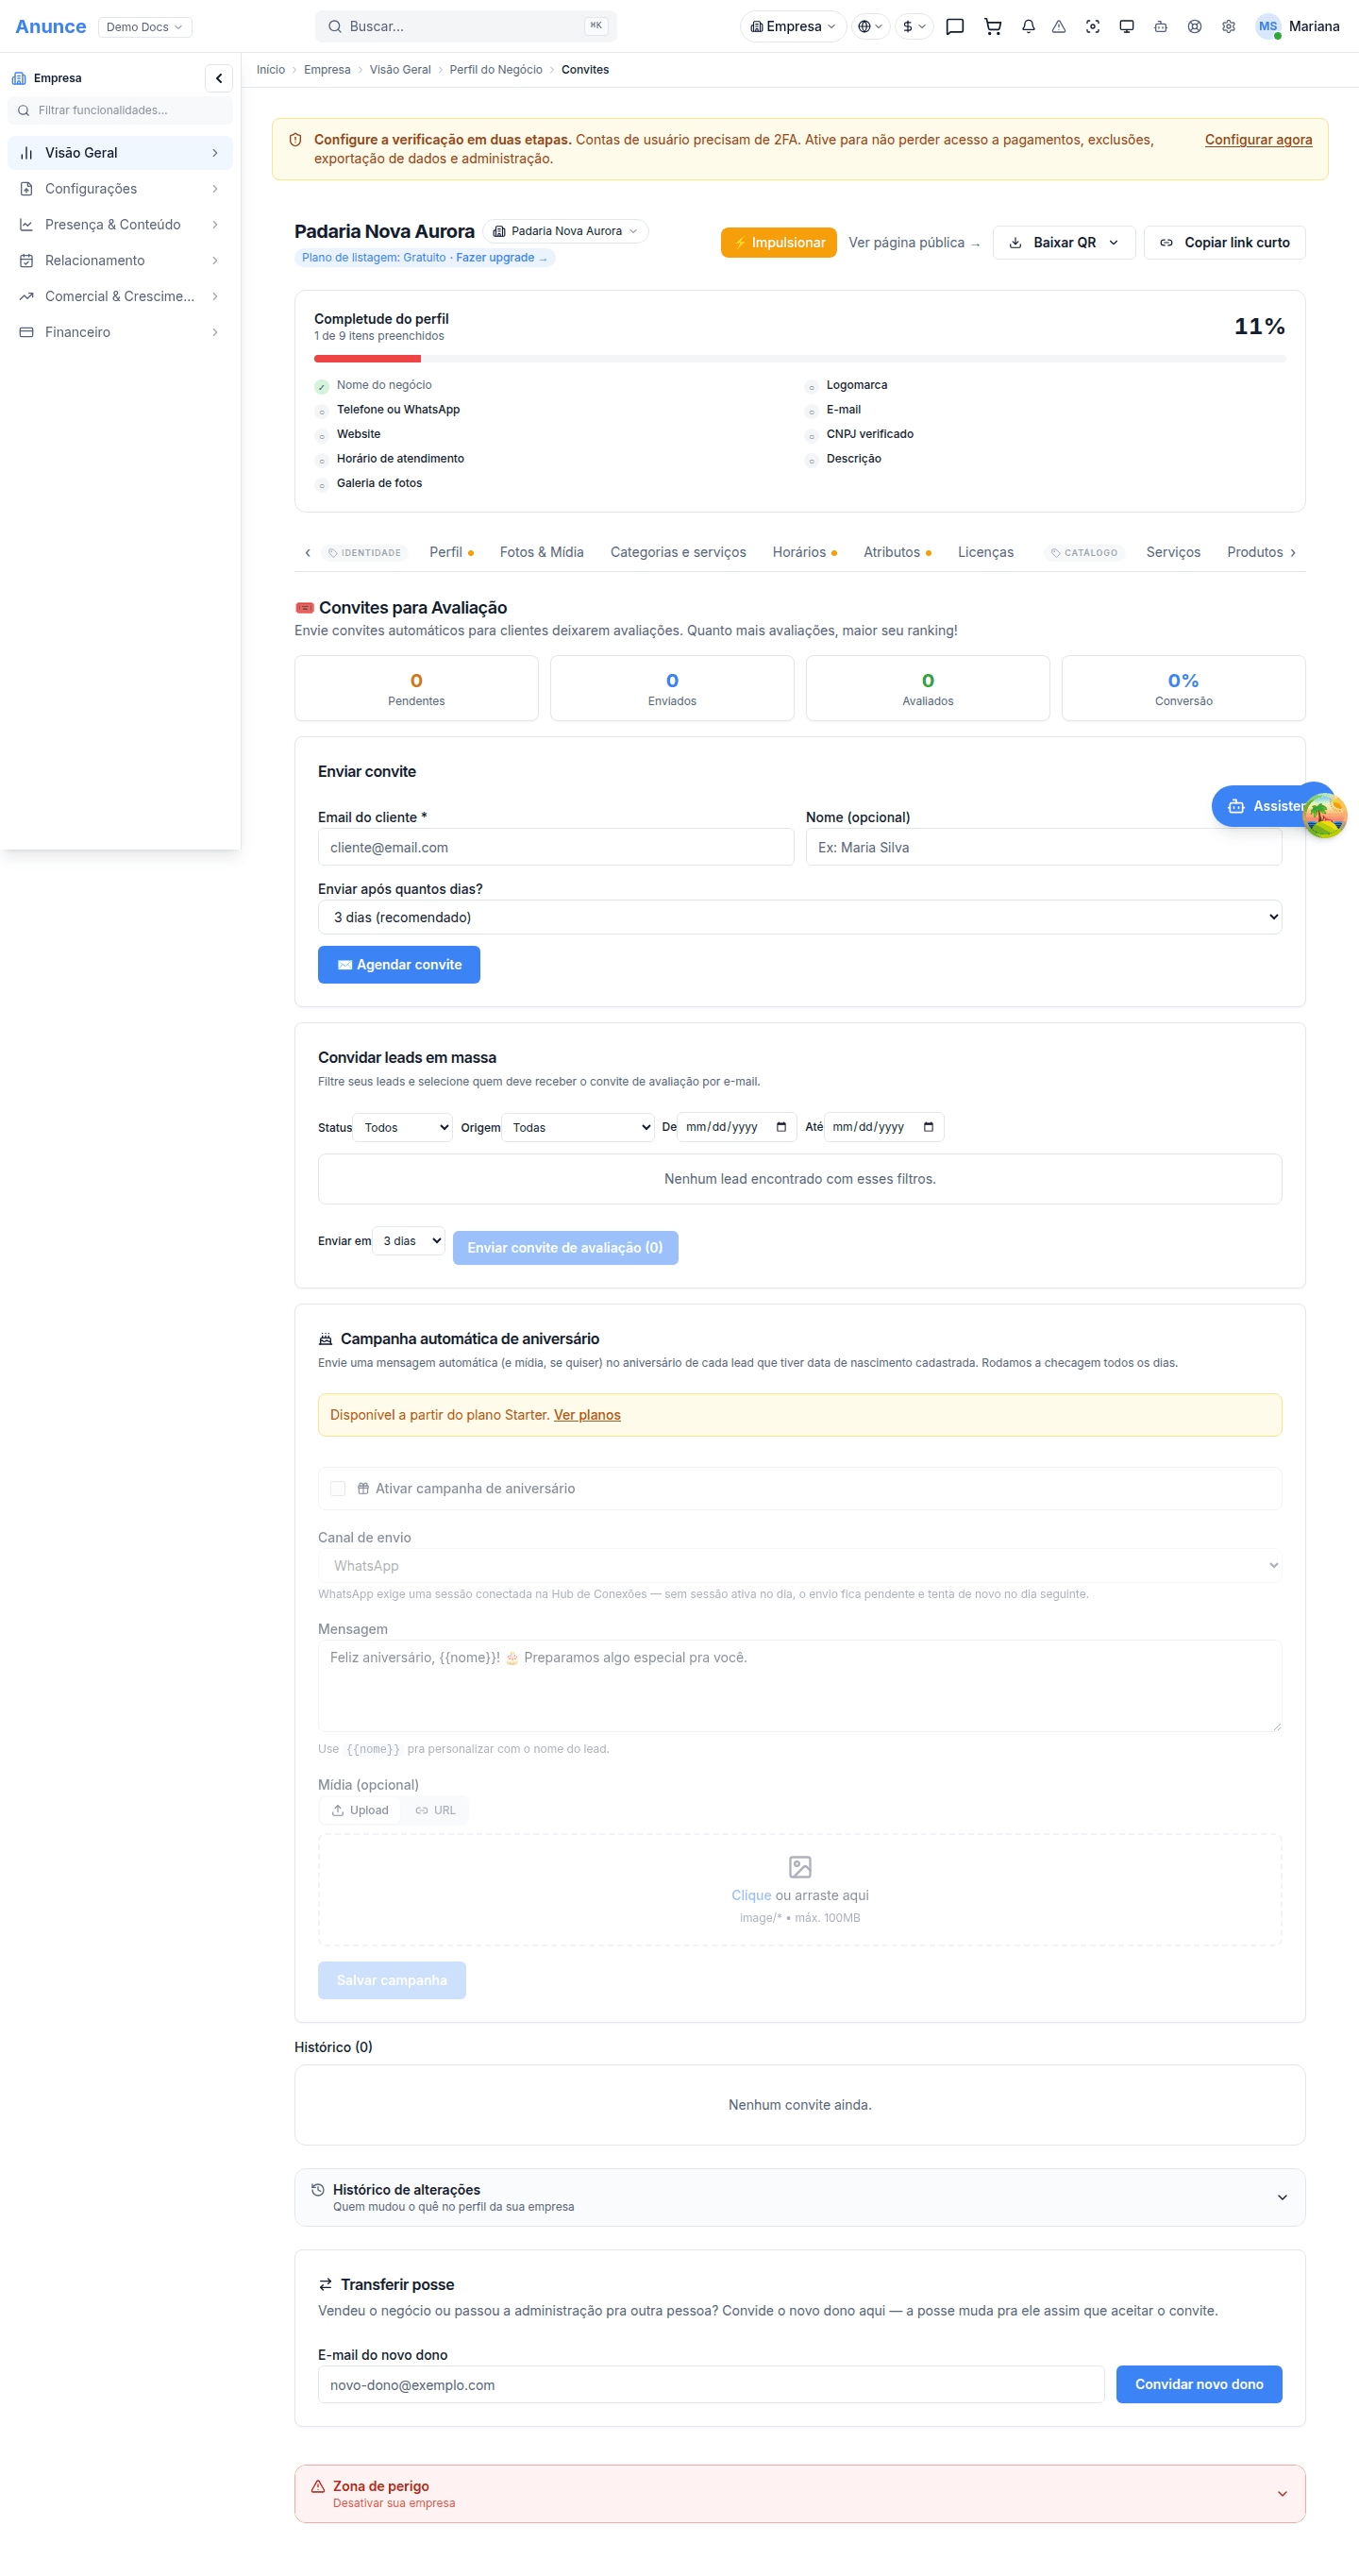The width and height of the screenshot is (1359, 2576).
Task: Click the Configurar agora link
Action: tap(1258, 140)
